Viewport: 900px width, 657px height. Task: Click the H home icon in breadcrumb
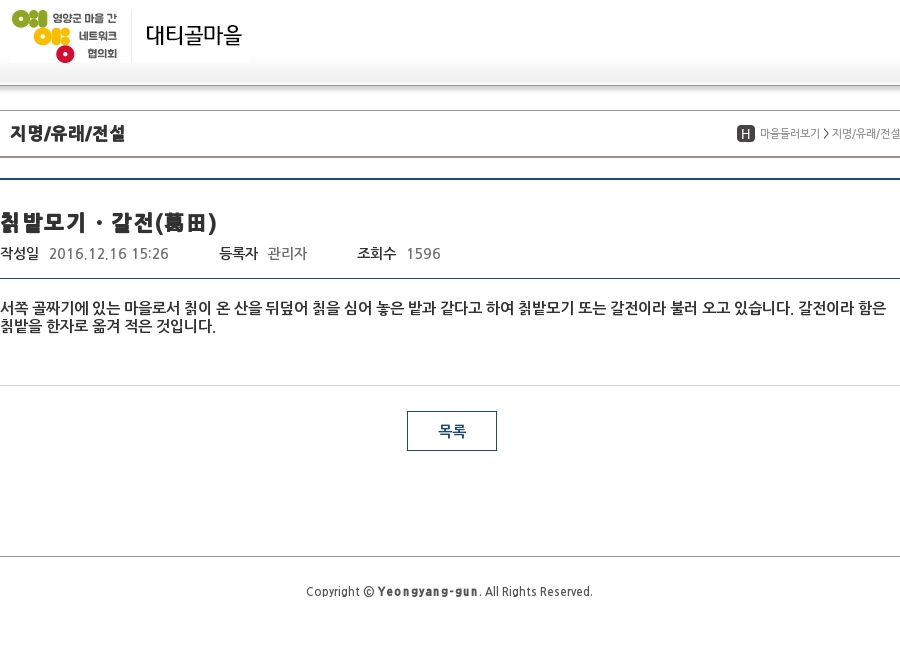click(746, 134)
